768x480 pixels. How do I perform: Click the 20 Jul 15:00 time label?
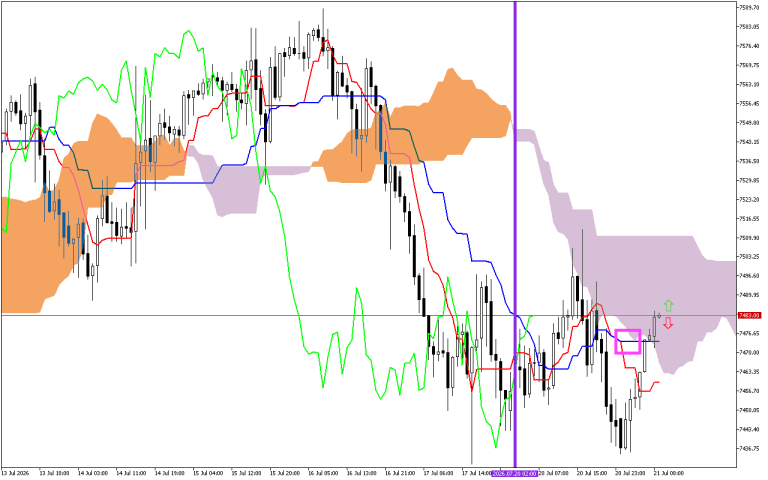click(593, 474)
